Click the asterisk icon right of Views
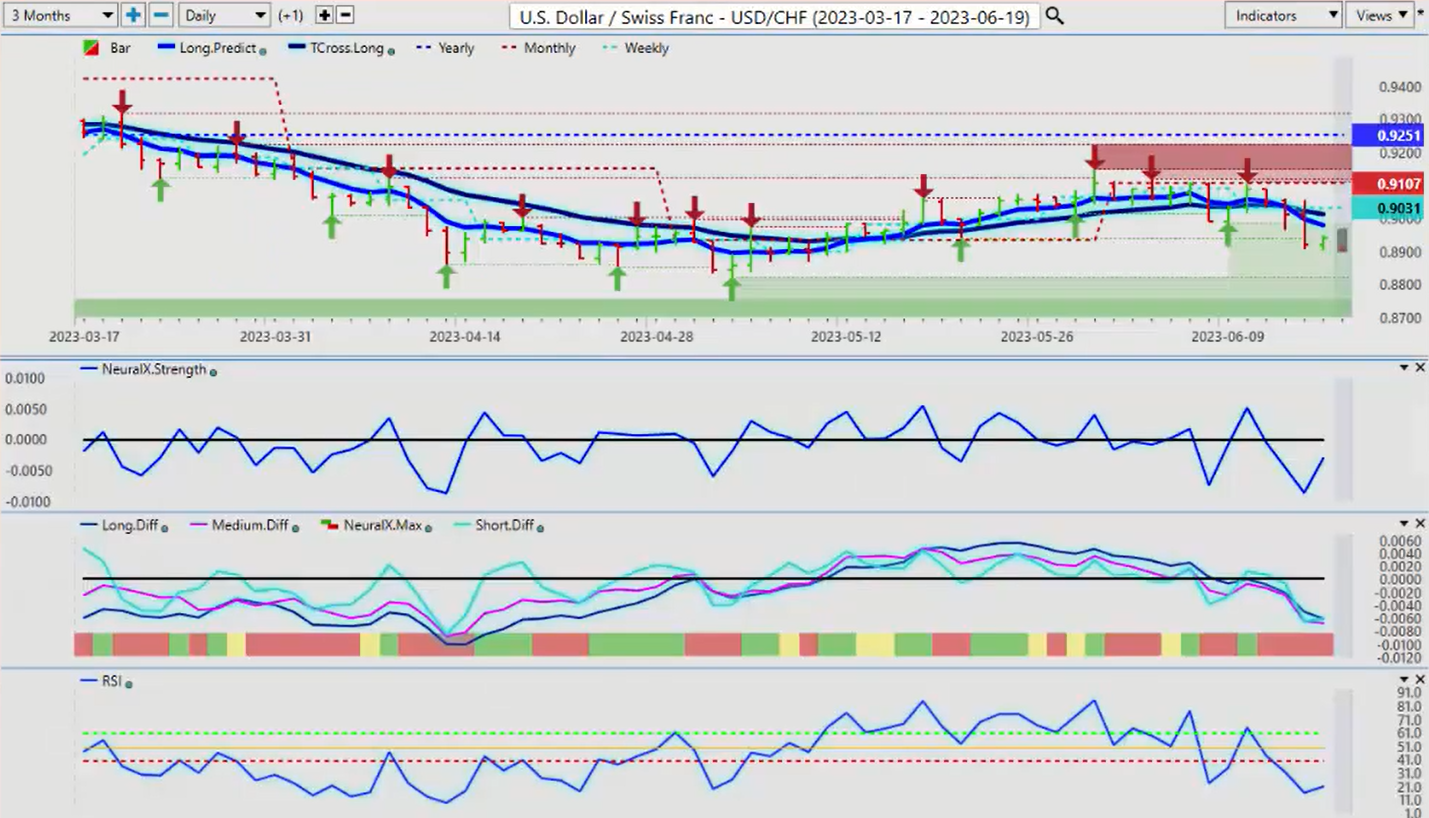This screenshot has width=1429, height=818. pyautogui.click(x=1421, y=13)
